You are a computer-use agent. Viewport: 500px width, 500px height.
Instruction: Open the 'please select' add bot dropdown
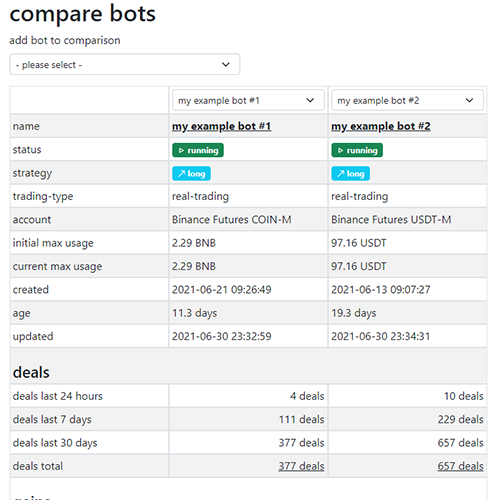[124, 64]
